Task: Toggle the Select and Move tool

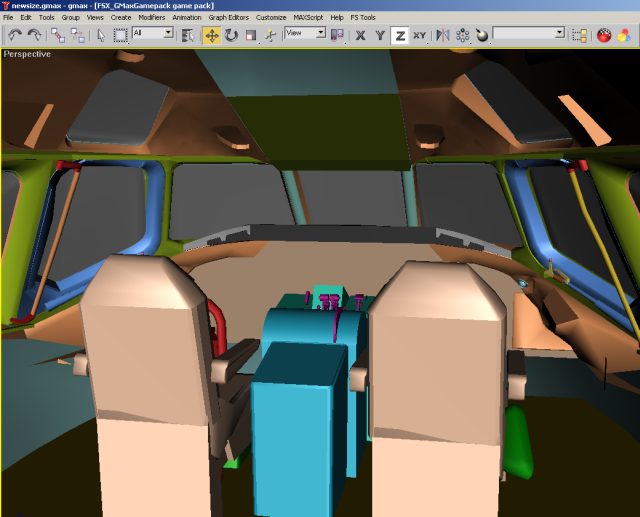Action: (211, 35)
